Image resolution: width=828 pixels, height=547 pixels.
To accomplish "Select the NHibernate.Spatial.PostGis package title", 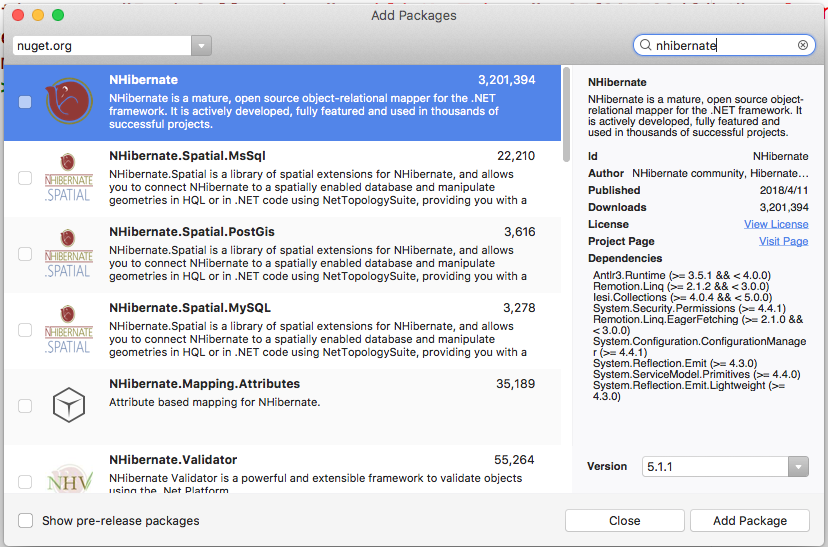I will 192,232.
